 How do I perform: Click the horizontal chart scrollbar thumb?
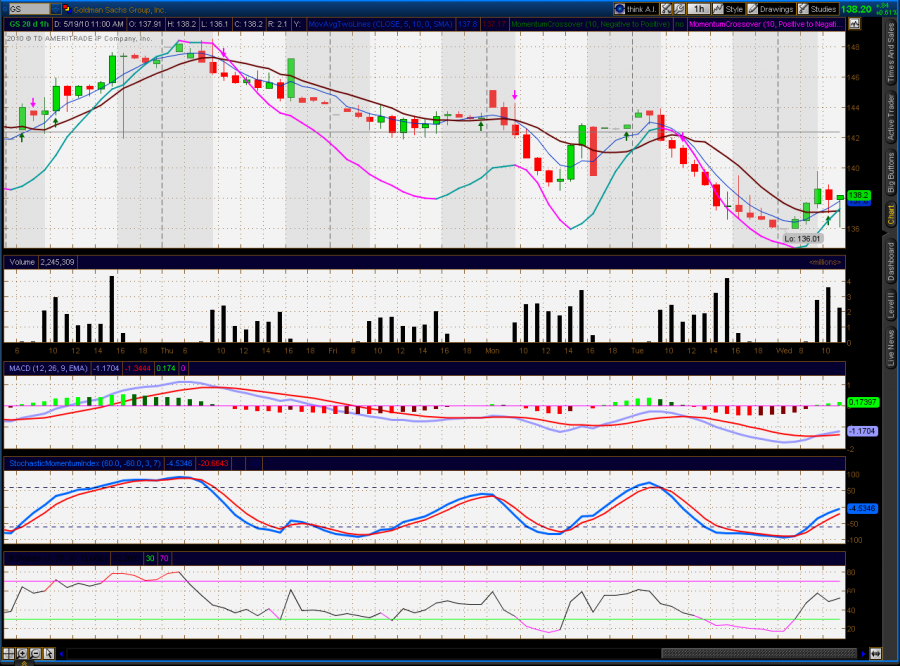pos(759,653)
